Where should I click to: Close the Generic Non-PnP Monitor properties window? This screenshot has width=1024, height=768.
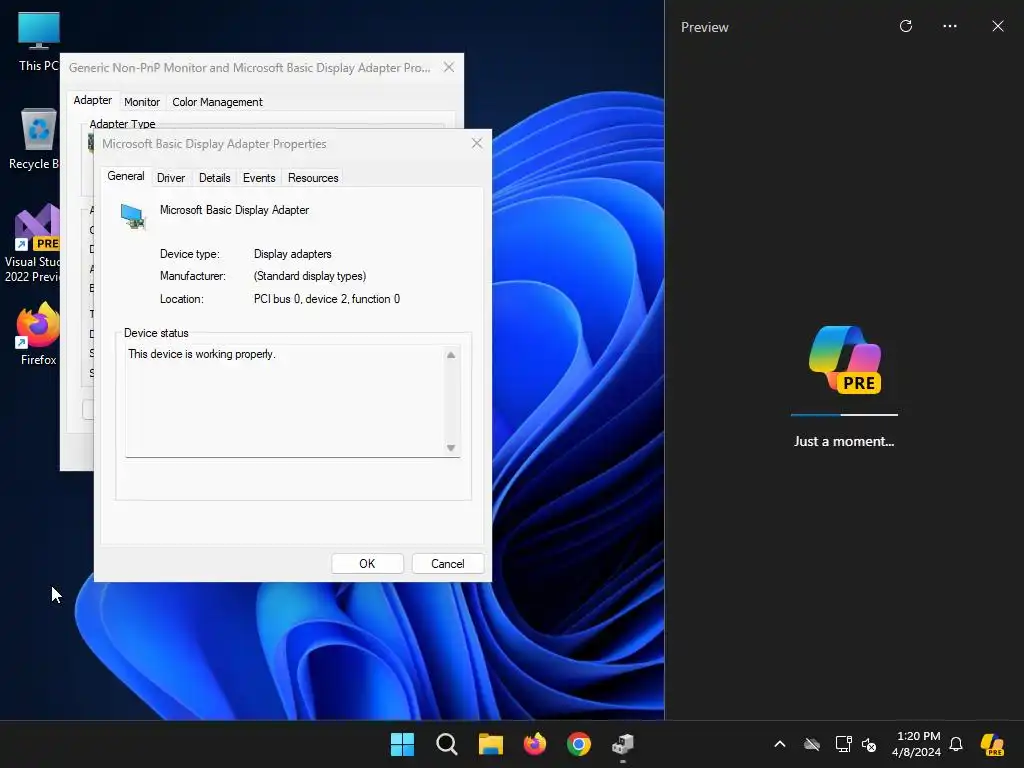click(449, 67)
